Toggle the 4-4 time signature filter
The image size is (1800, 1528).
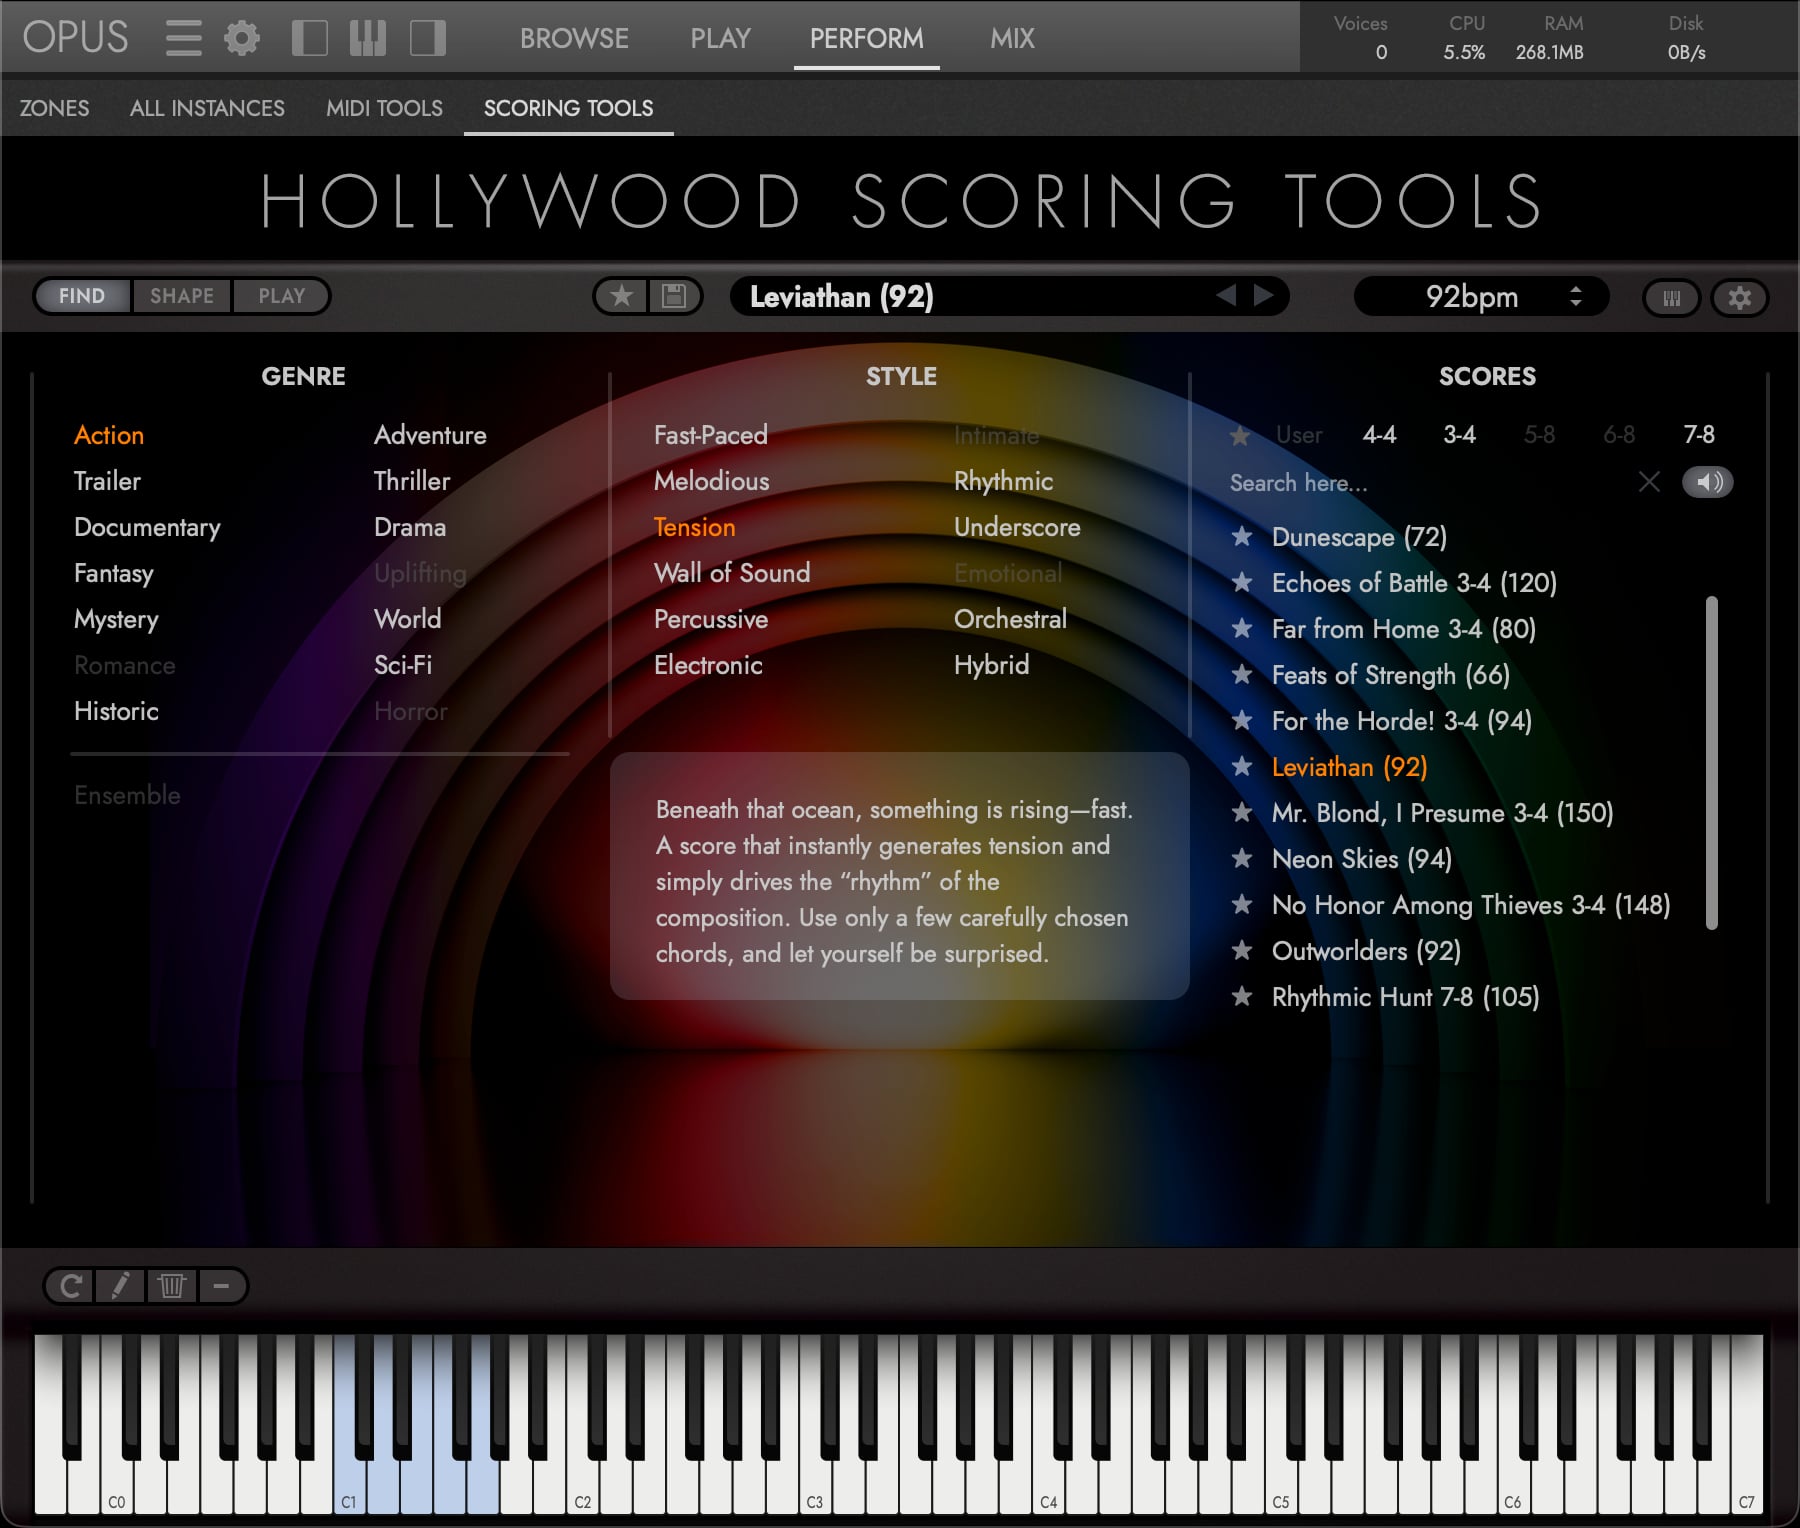1379,435
